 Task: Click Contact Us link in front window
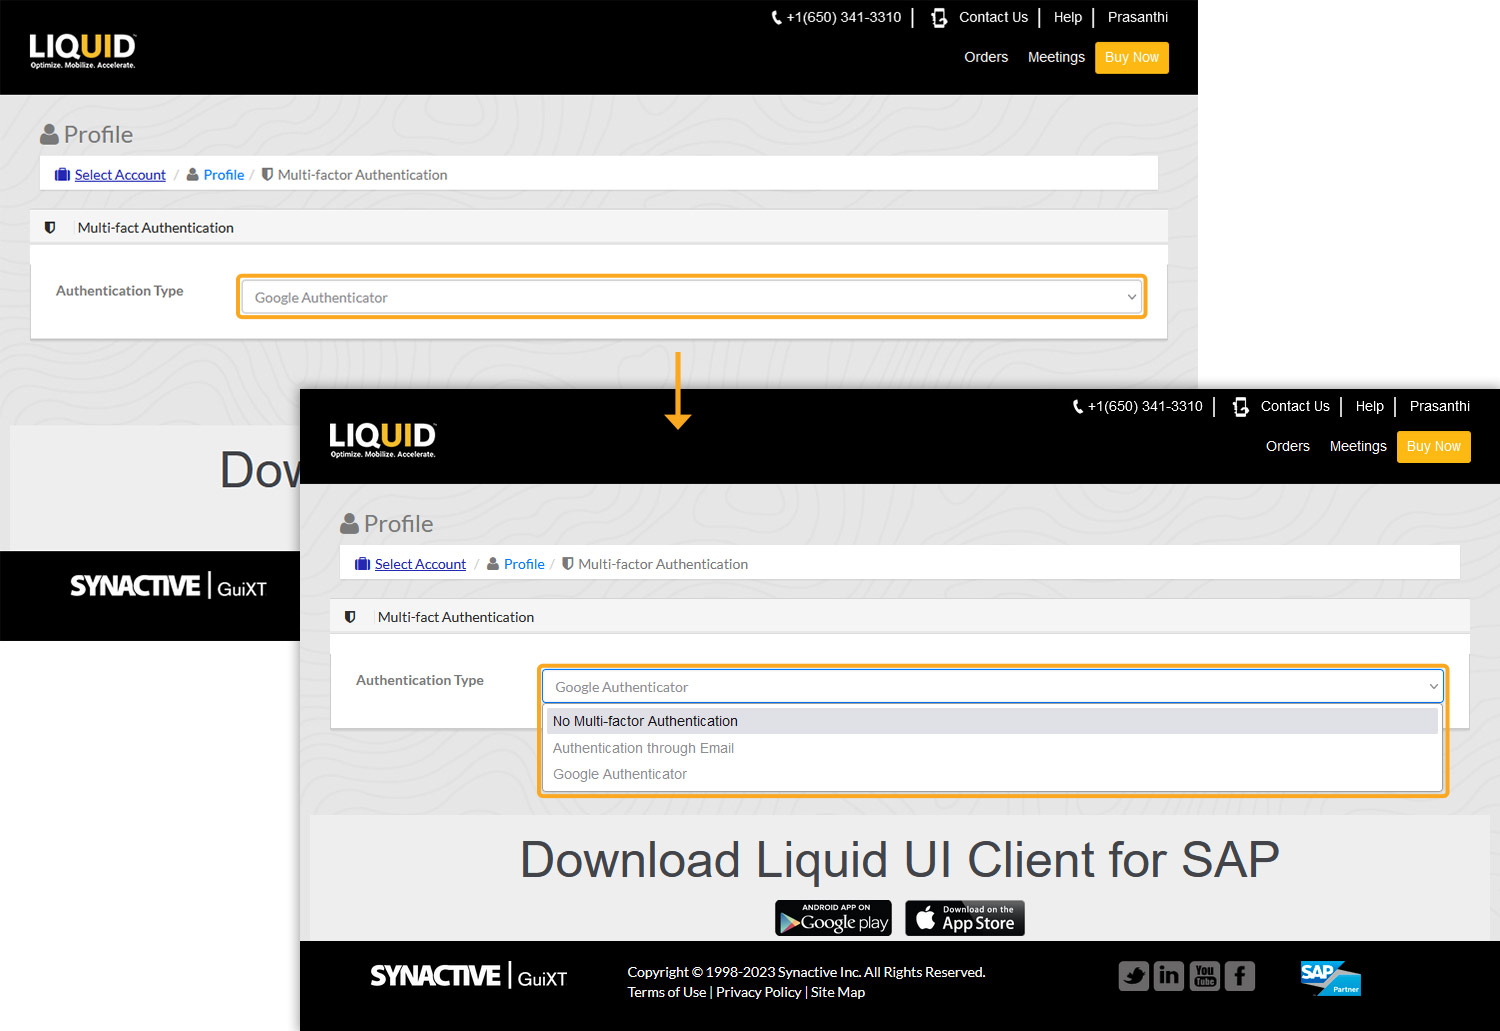(1295, 406)
